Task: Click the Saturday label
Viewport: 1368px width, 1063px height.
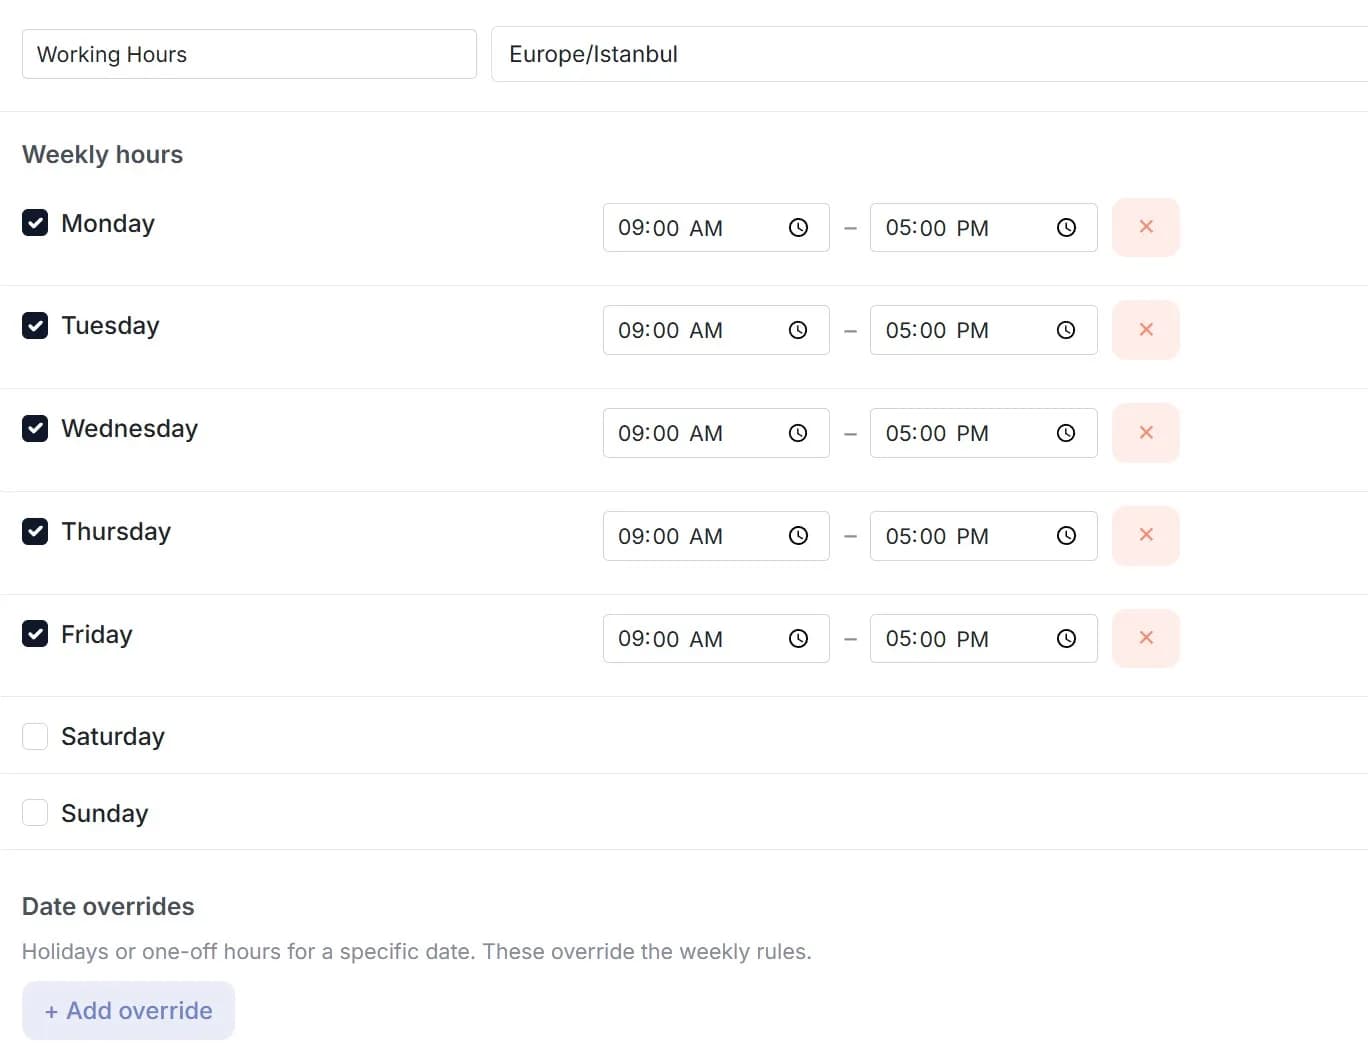Action: 113,737
